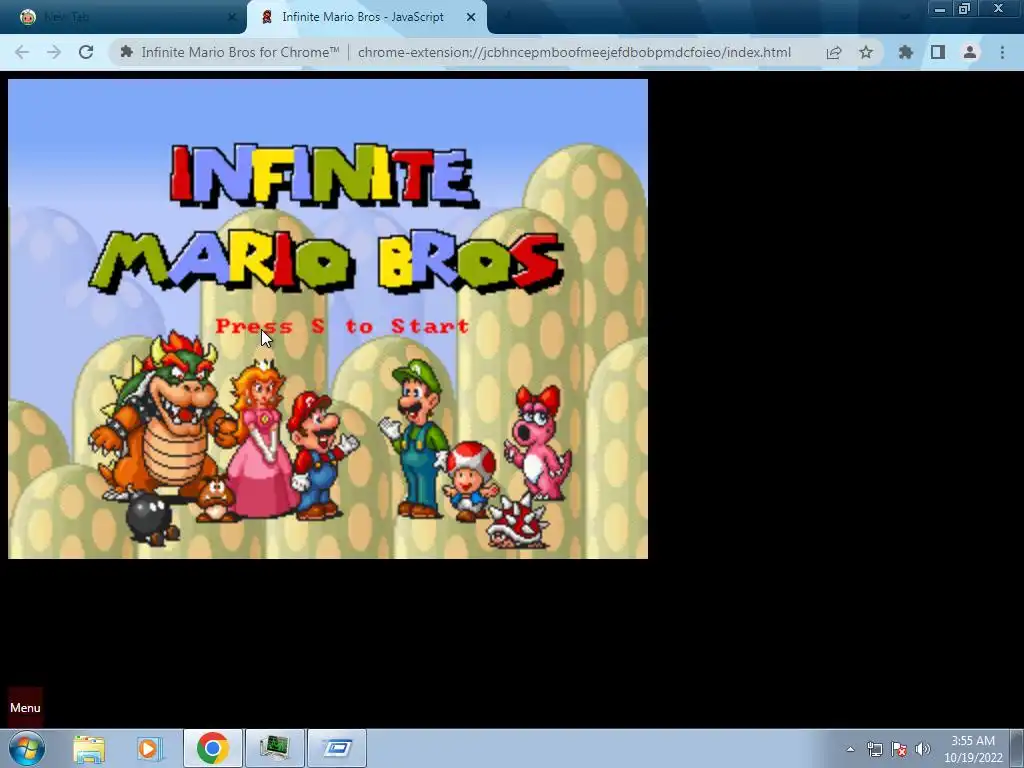
Task: Click the red Spiny shell enemy
Action: [518, 521]
